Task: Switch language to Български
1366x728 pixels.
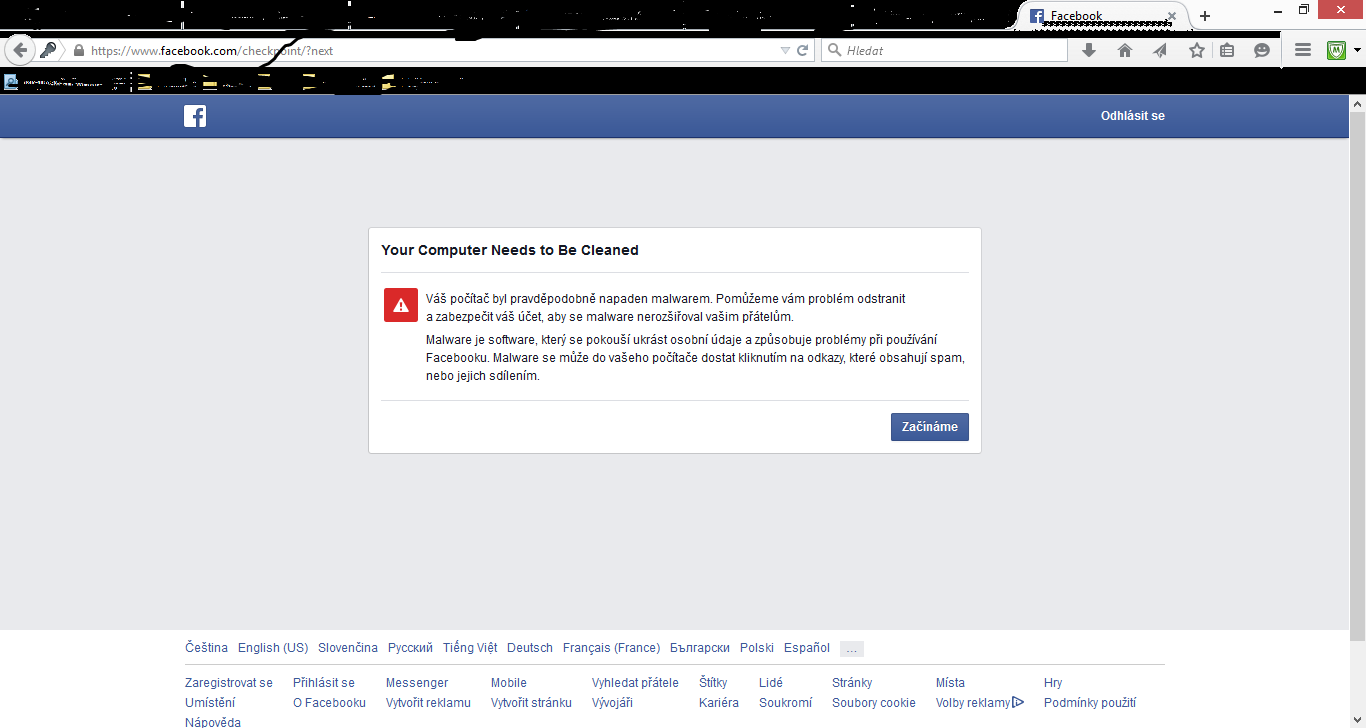Action: point(700,648)
